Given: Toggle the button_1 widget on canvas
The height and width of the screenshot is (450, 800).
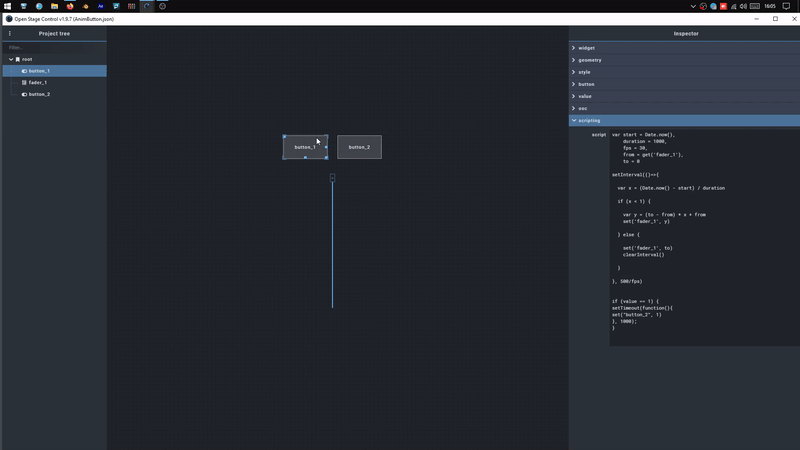Looking at the screenshot, I should pos(305,147).
